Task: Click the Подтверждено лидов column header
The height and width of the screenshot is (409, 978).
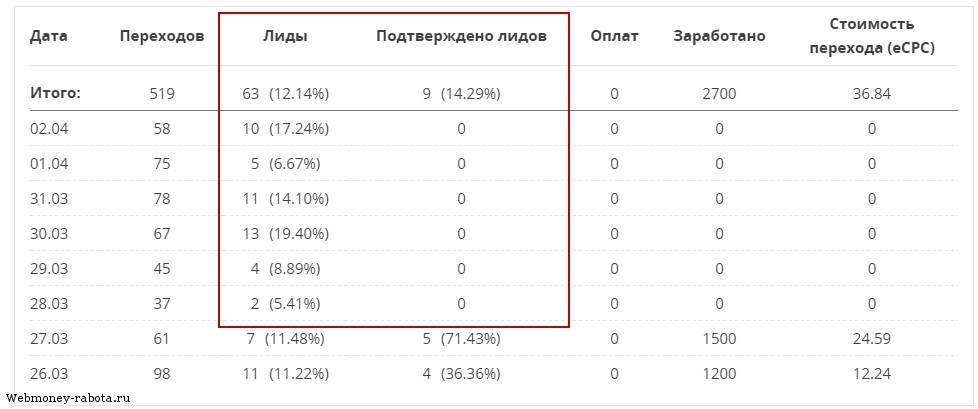Action: tap(462, 36)
